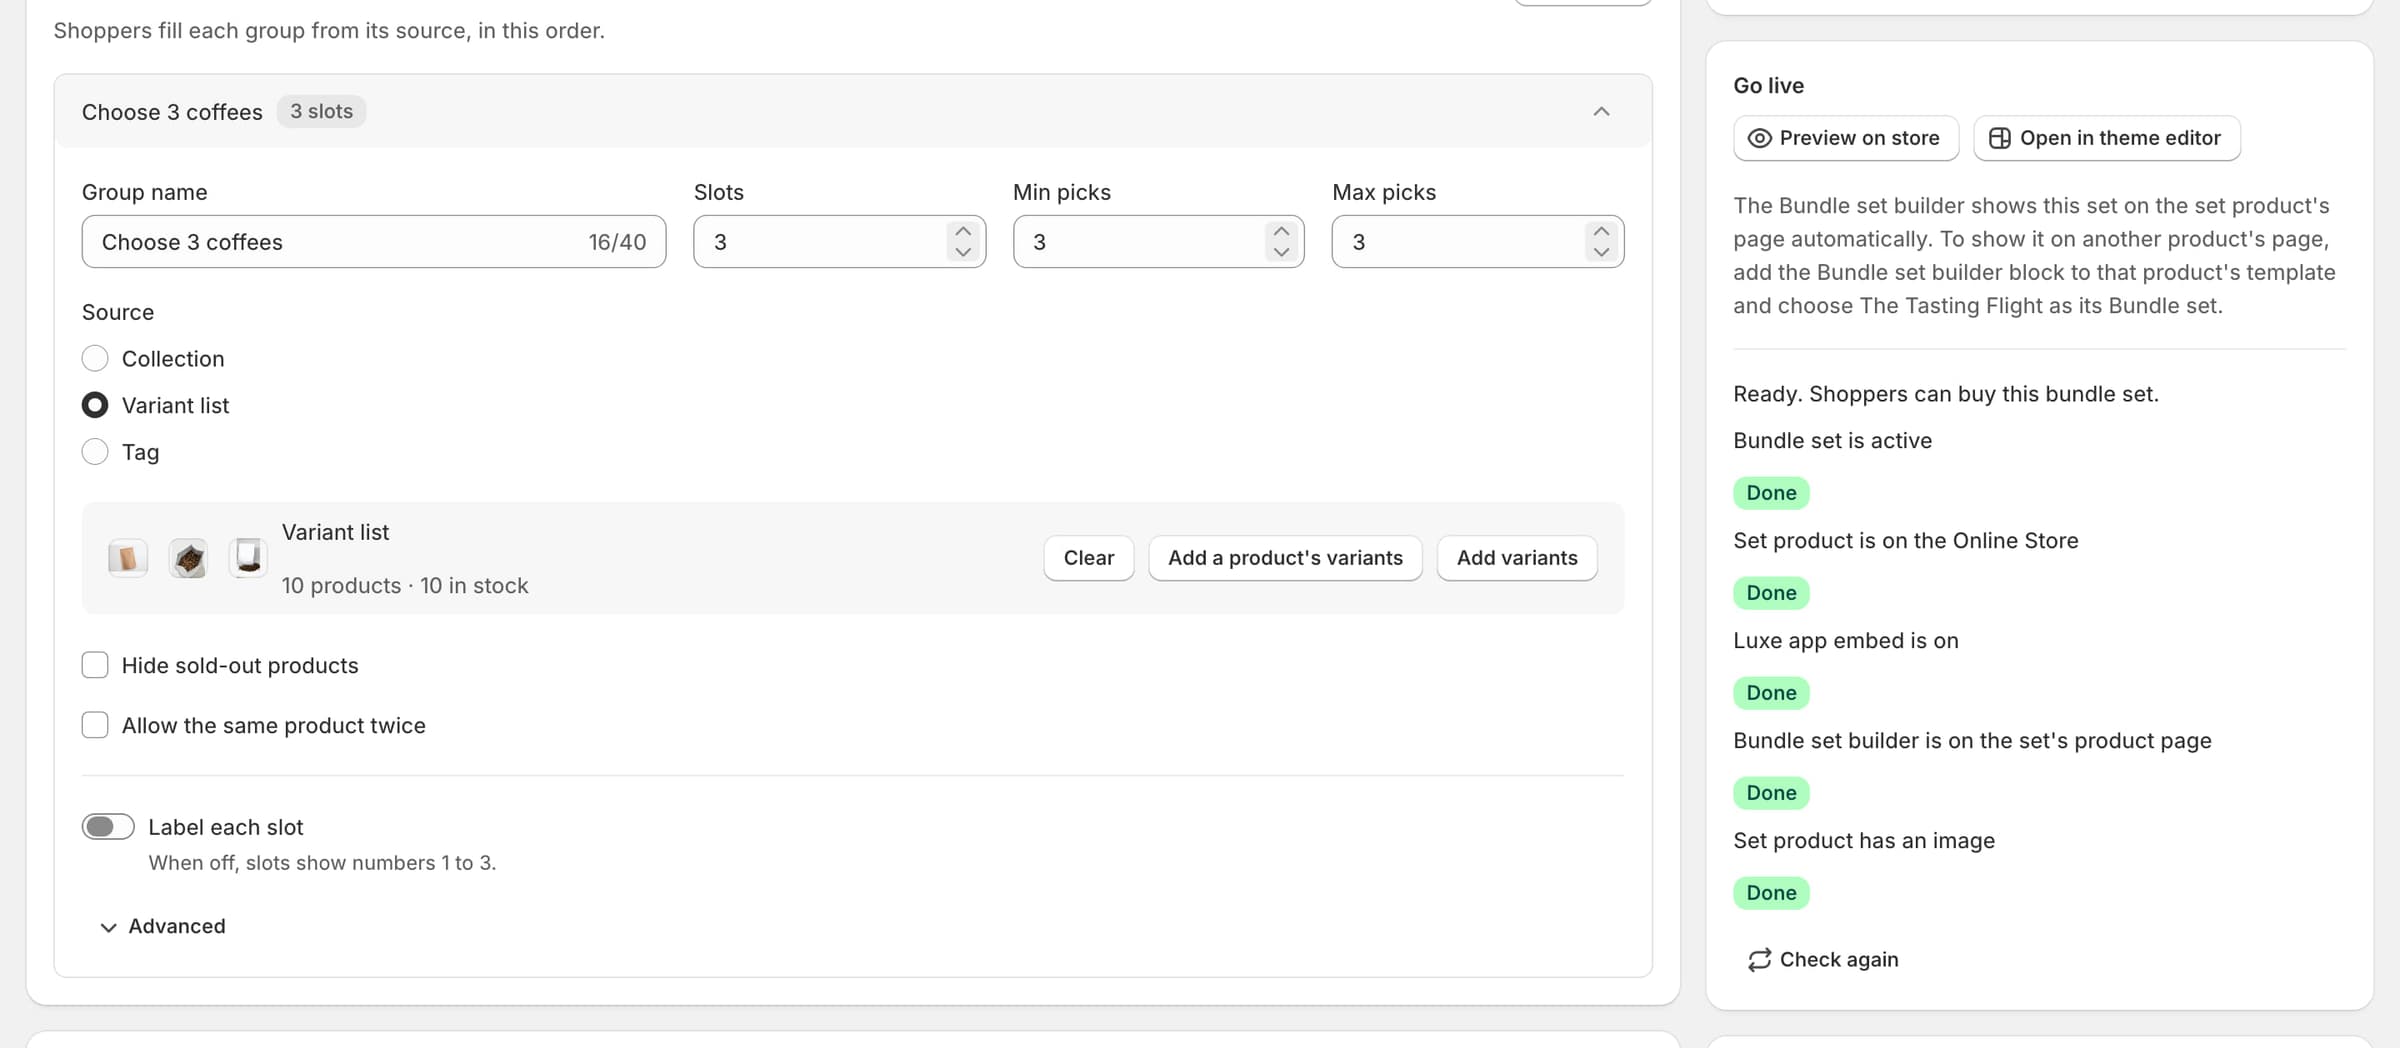The image size is (2400, 1048).
Task: Collapse the Choose 3 coffees group
Action: (x=1601, y=111)
